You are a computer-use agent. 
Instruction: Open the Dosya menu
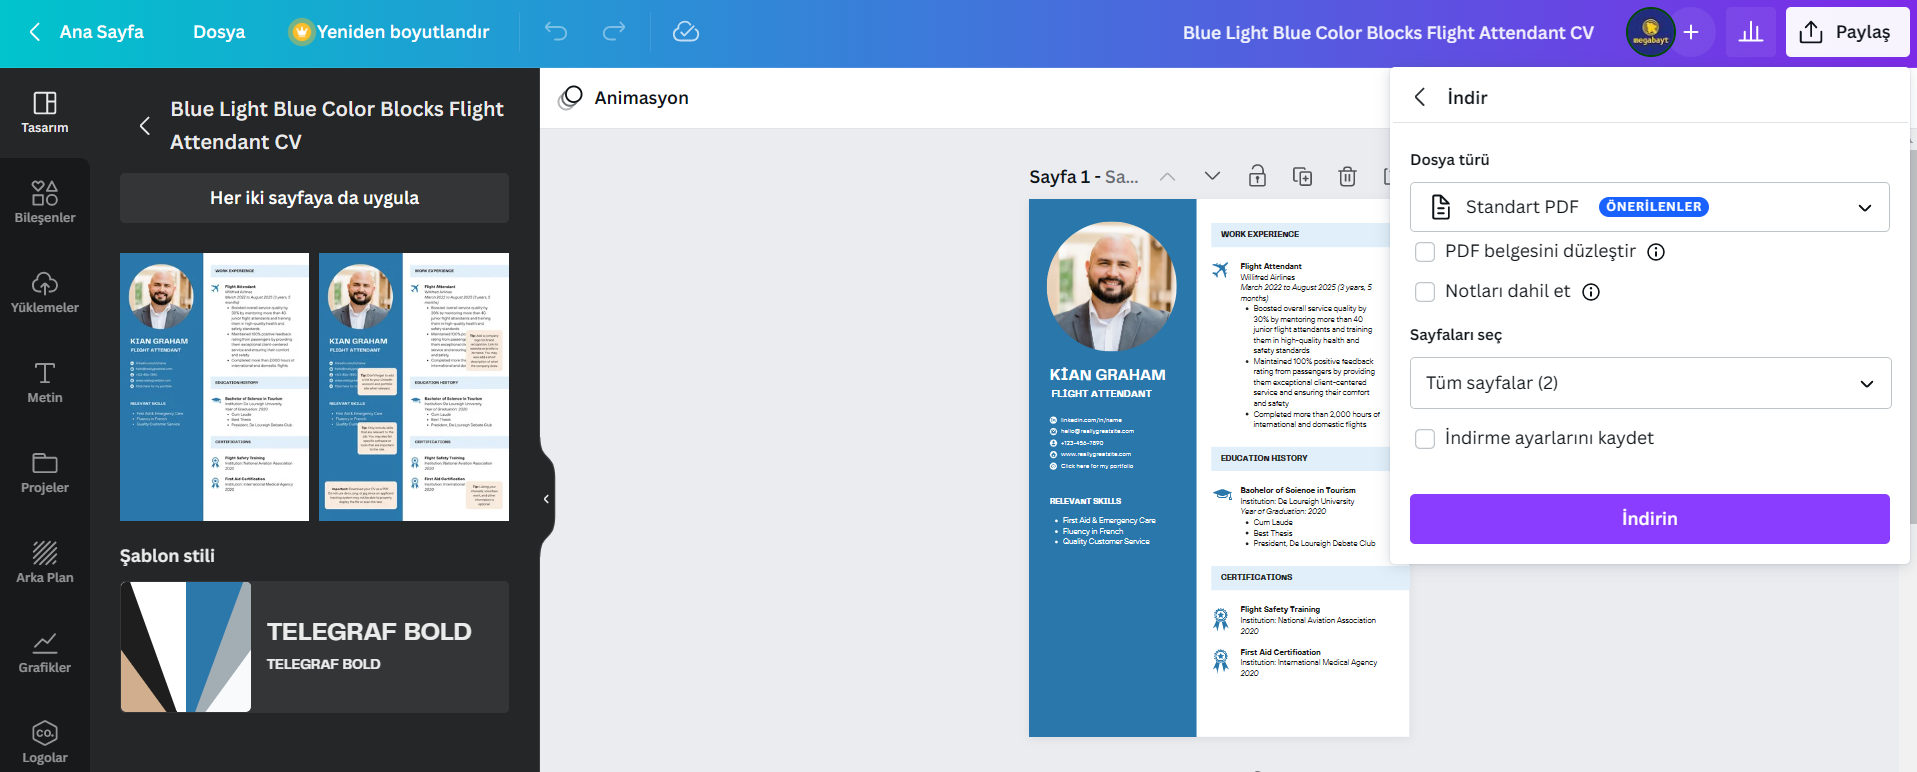point(219,32)
